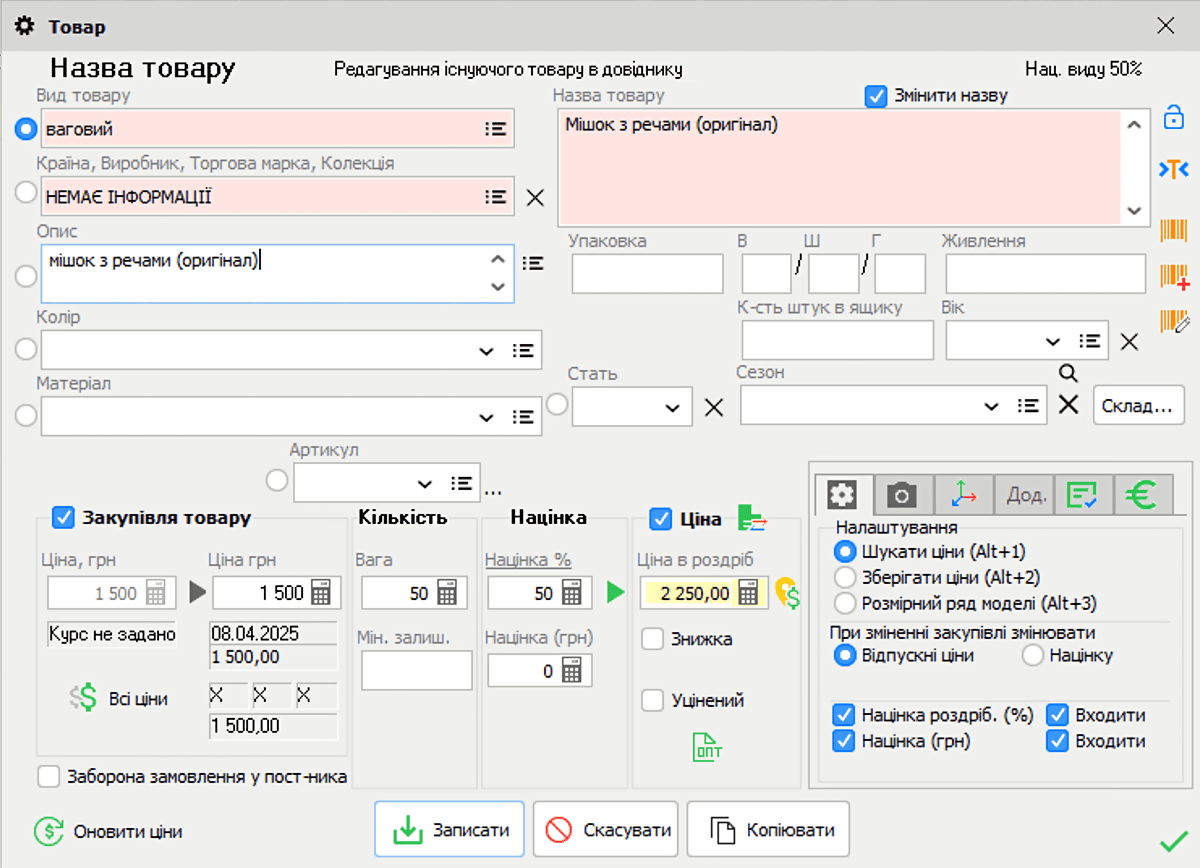1200x868 pixels.
Task: Click the open padlock icon
Action: tap(1172, 117)
